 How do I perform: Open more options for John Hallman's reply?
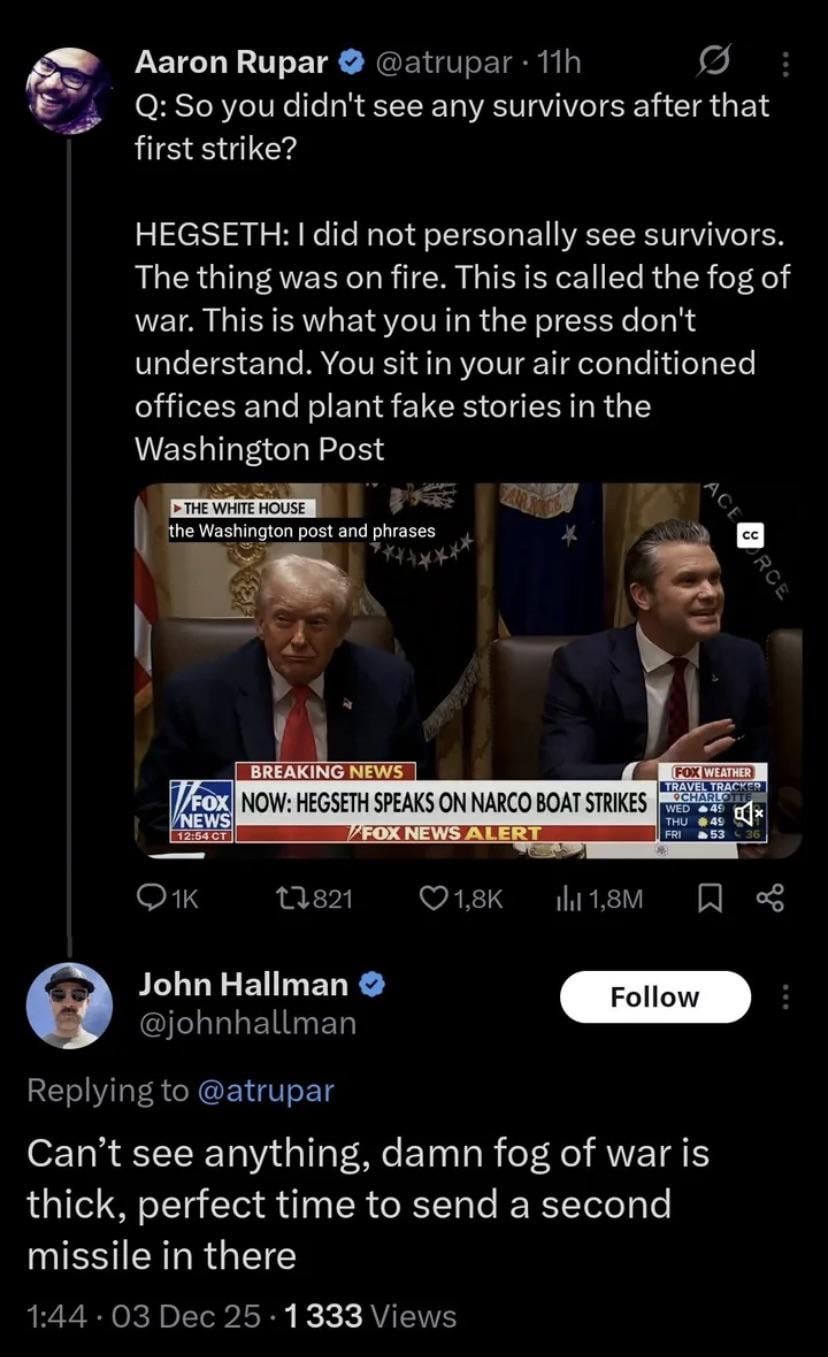(785, 997)
